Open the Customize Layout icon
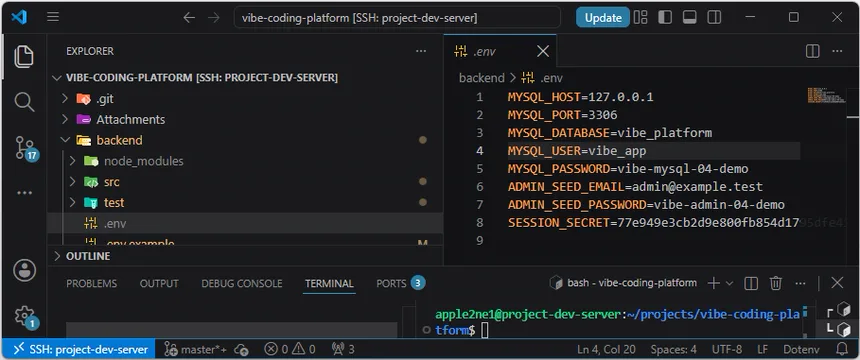 coord(640,18)
